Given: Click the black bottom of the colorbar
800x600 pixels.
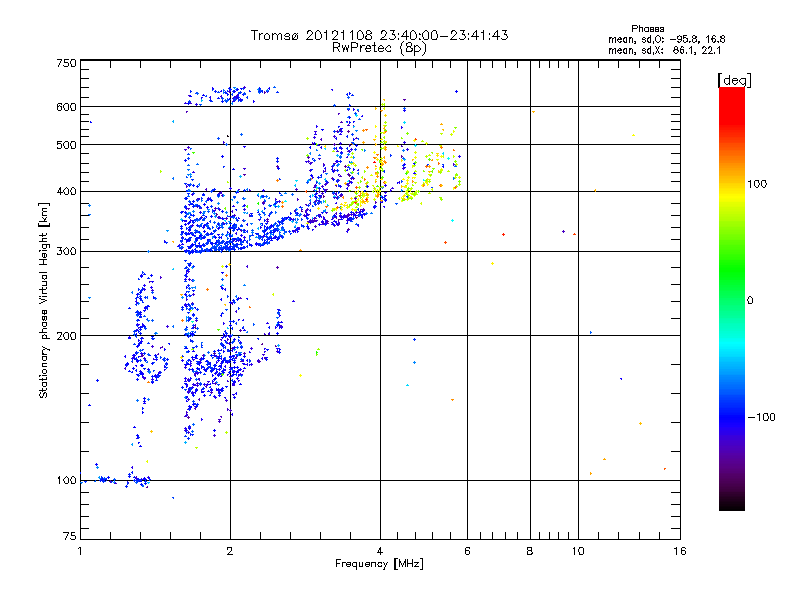Looking at the screenshot, I should [x=732, y=503].
